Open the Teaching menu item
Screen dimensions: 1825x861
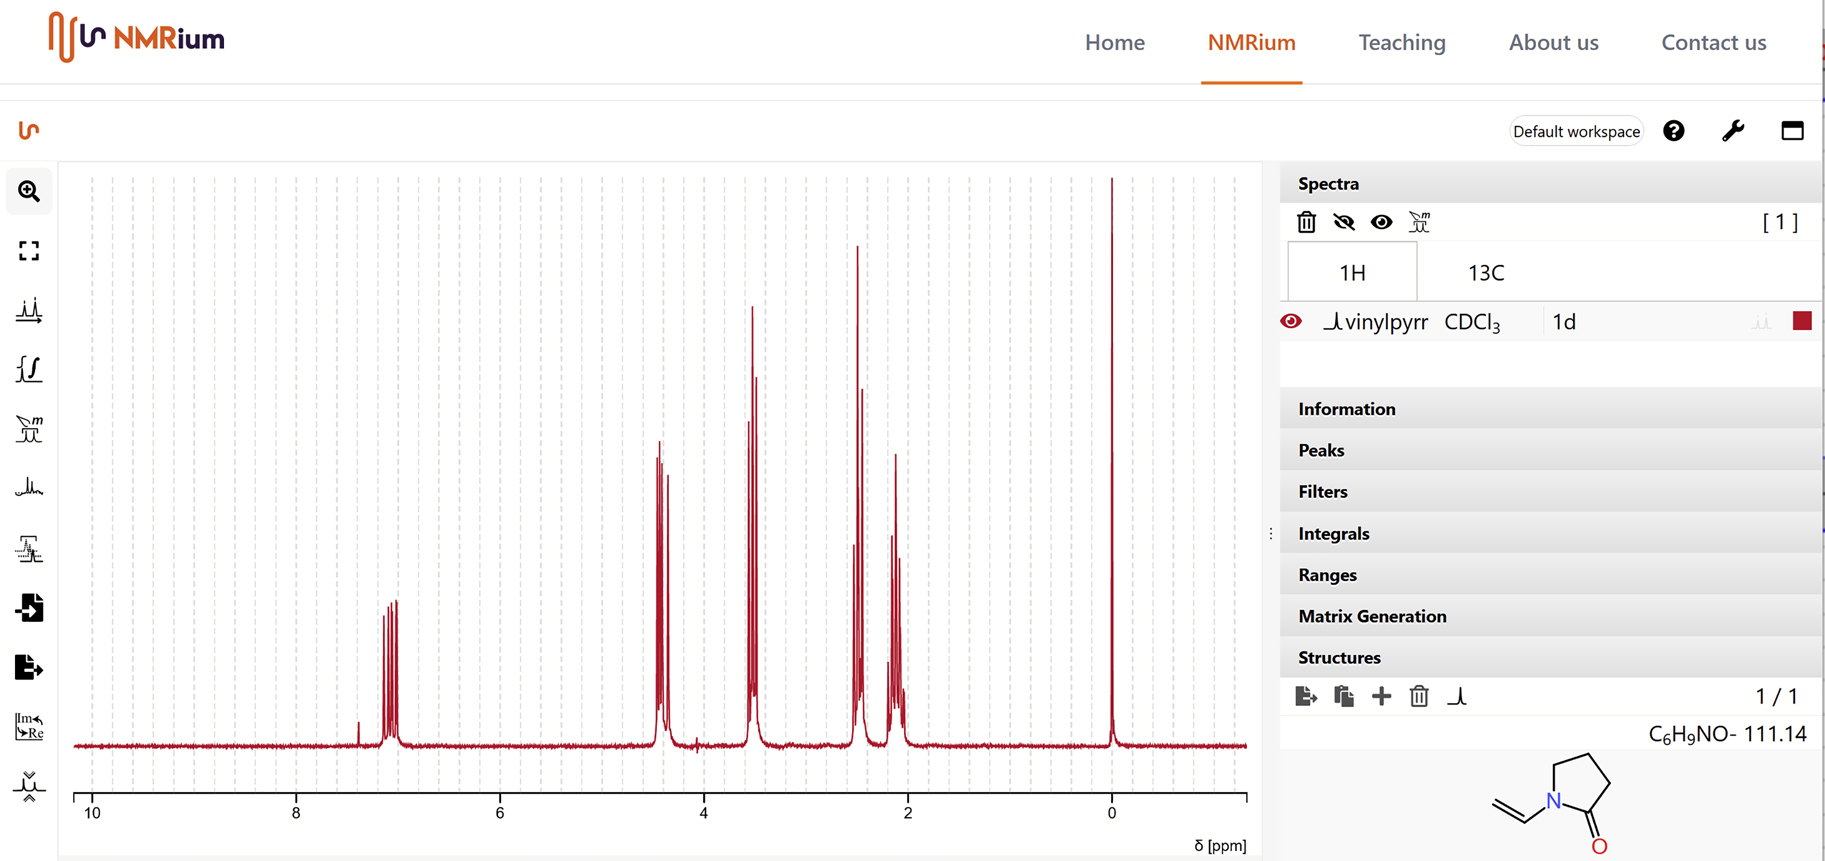click(x=1401, y=42)
